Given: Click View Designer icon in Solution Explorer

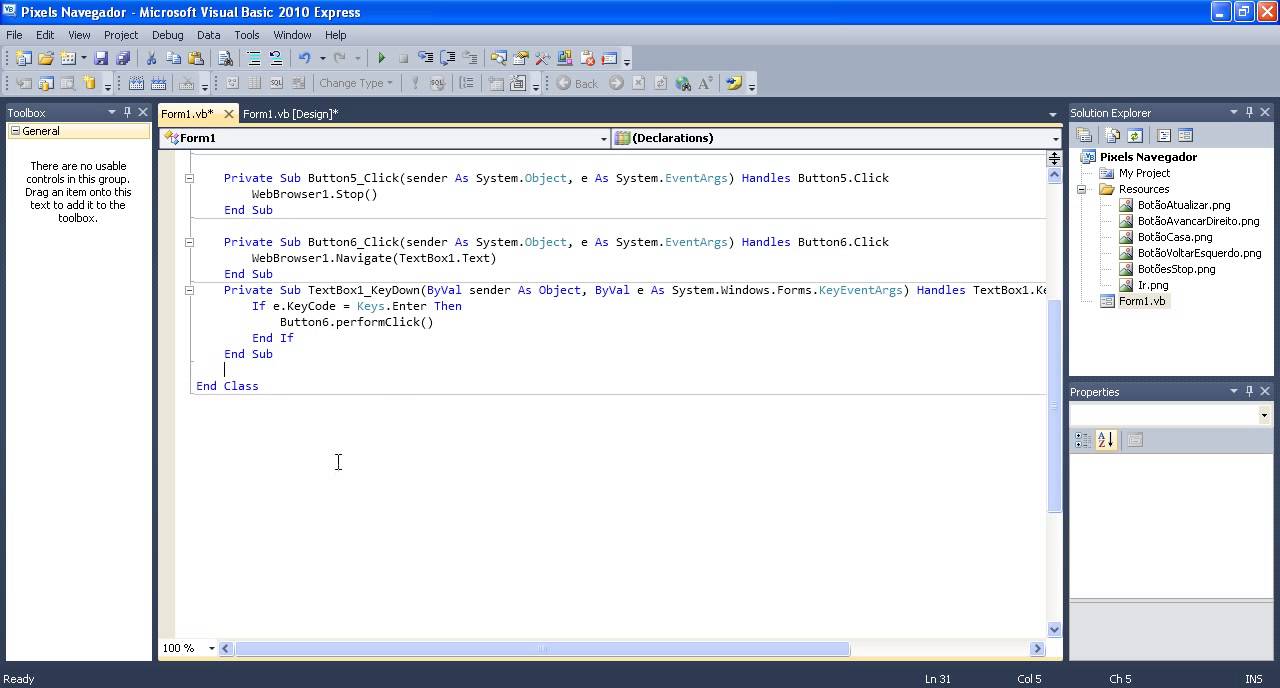Looking at the screenshot, I should pyautogui.click(x=1186, y=135).
